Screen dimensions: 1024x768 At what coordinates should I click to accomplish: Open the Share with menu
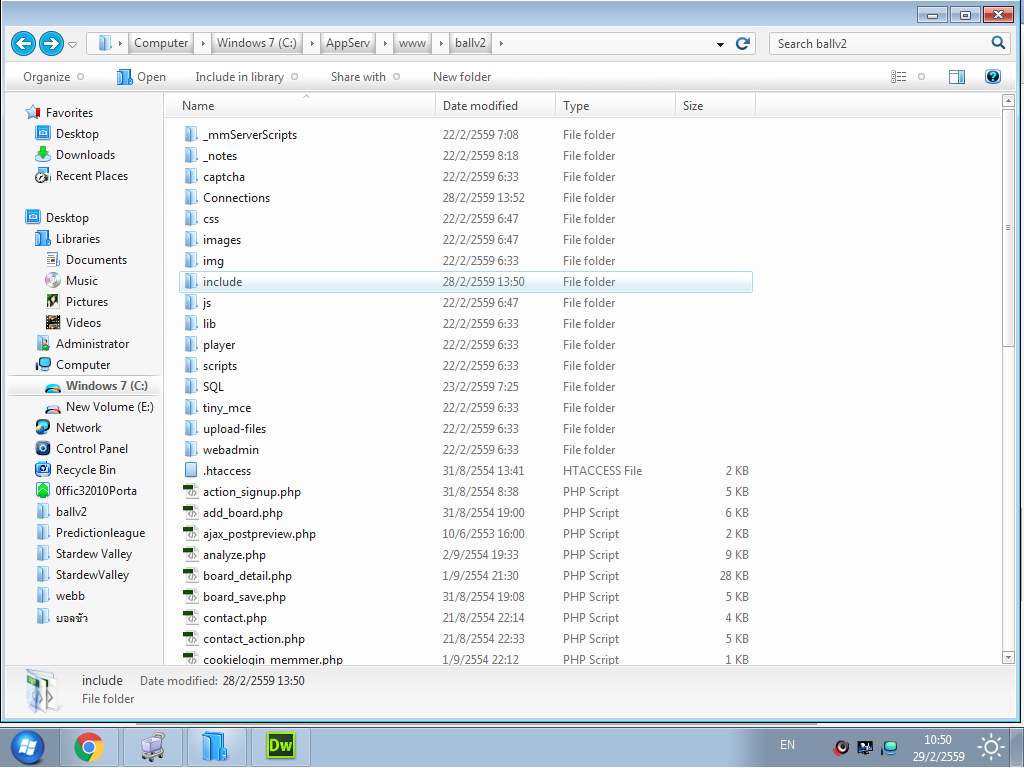[365, 77]
